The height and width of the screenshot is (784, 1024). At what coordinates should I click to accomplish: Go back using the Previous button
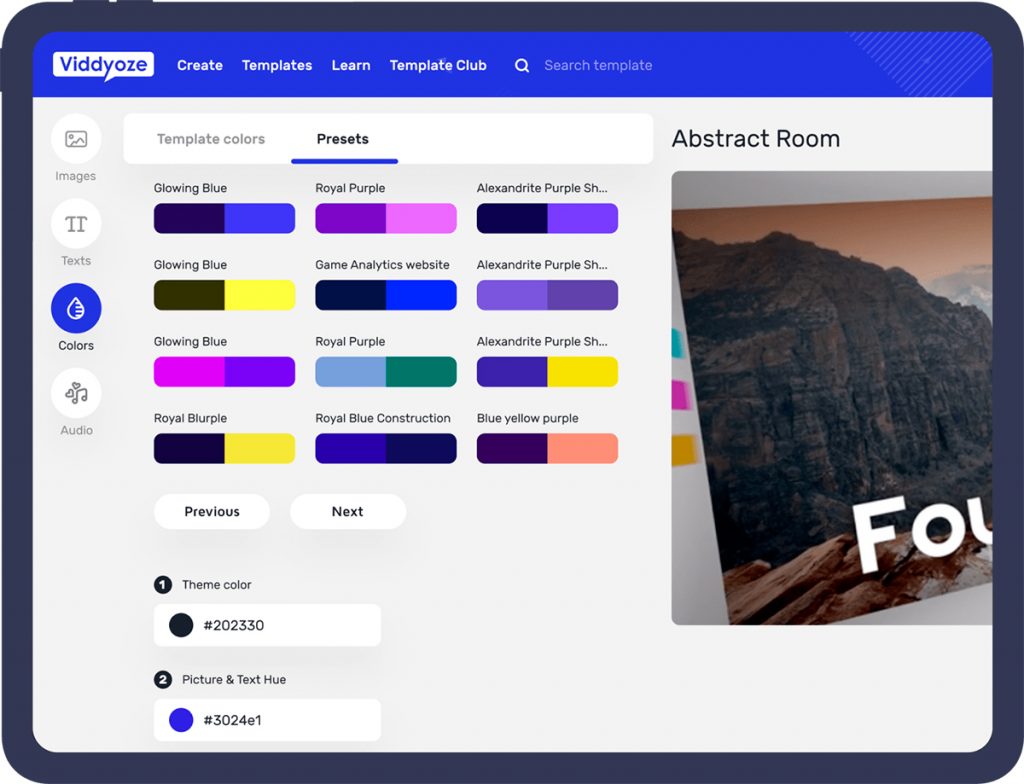(x=211, y=511)
